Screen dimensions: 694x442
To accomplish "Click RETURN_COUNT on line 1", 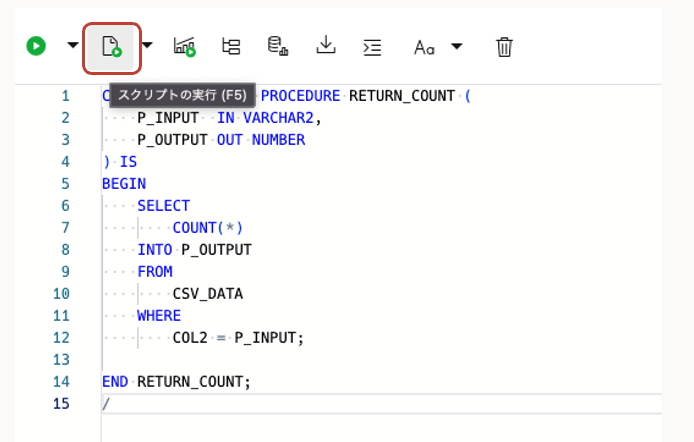I will [402, 96].
